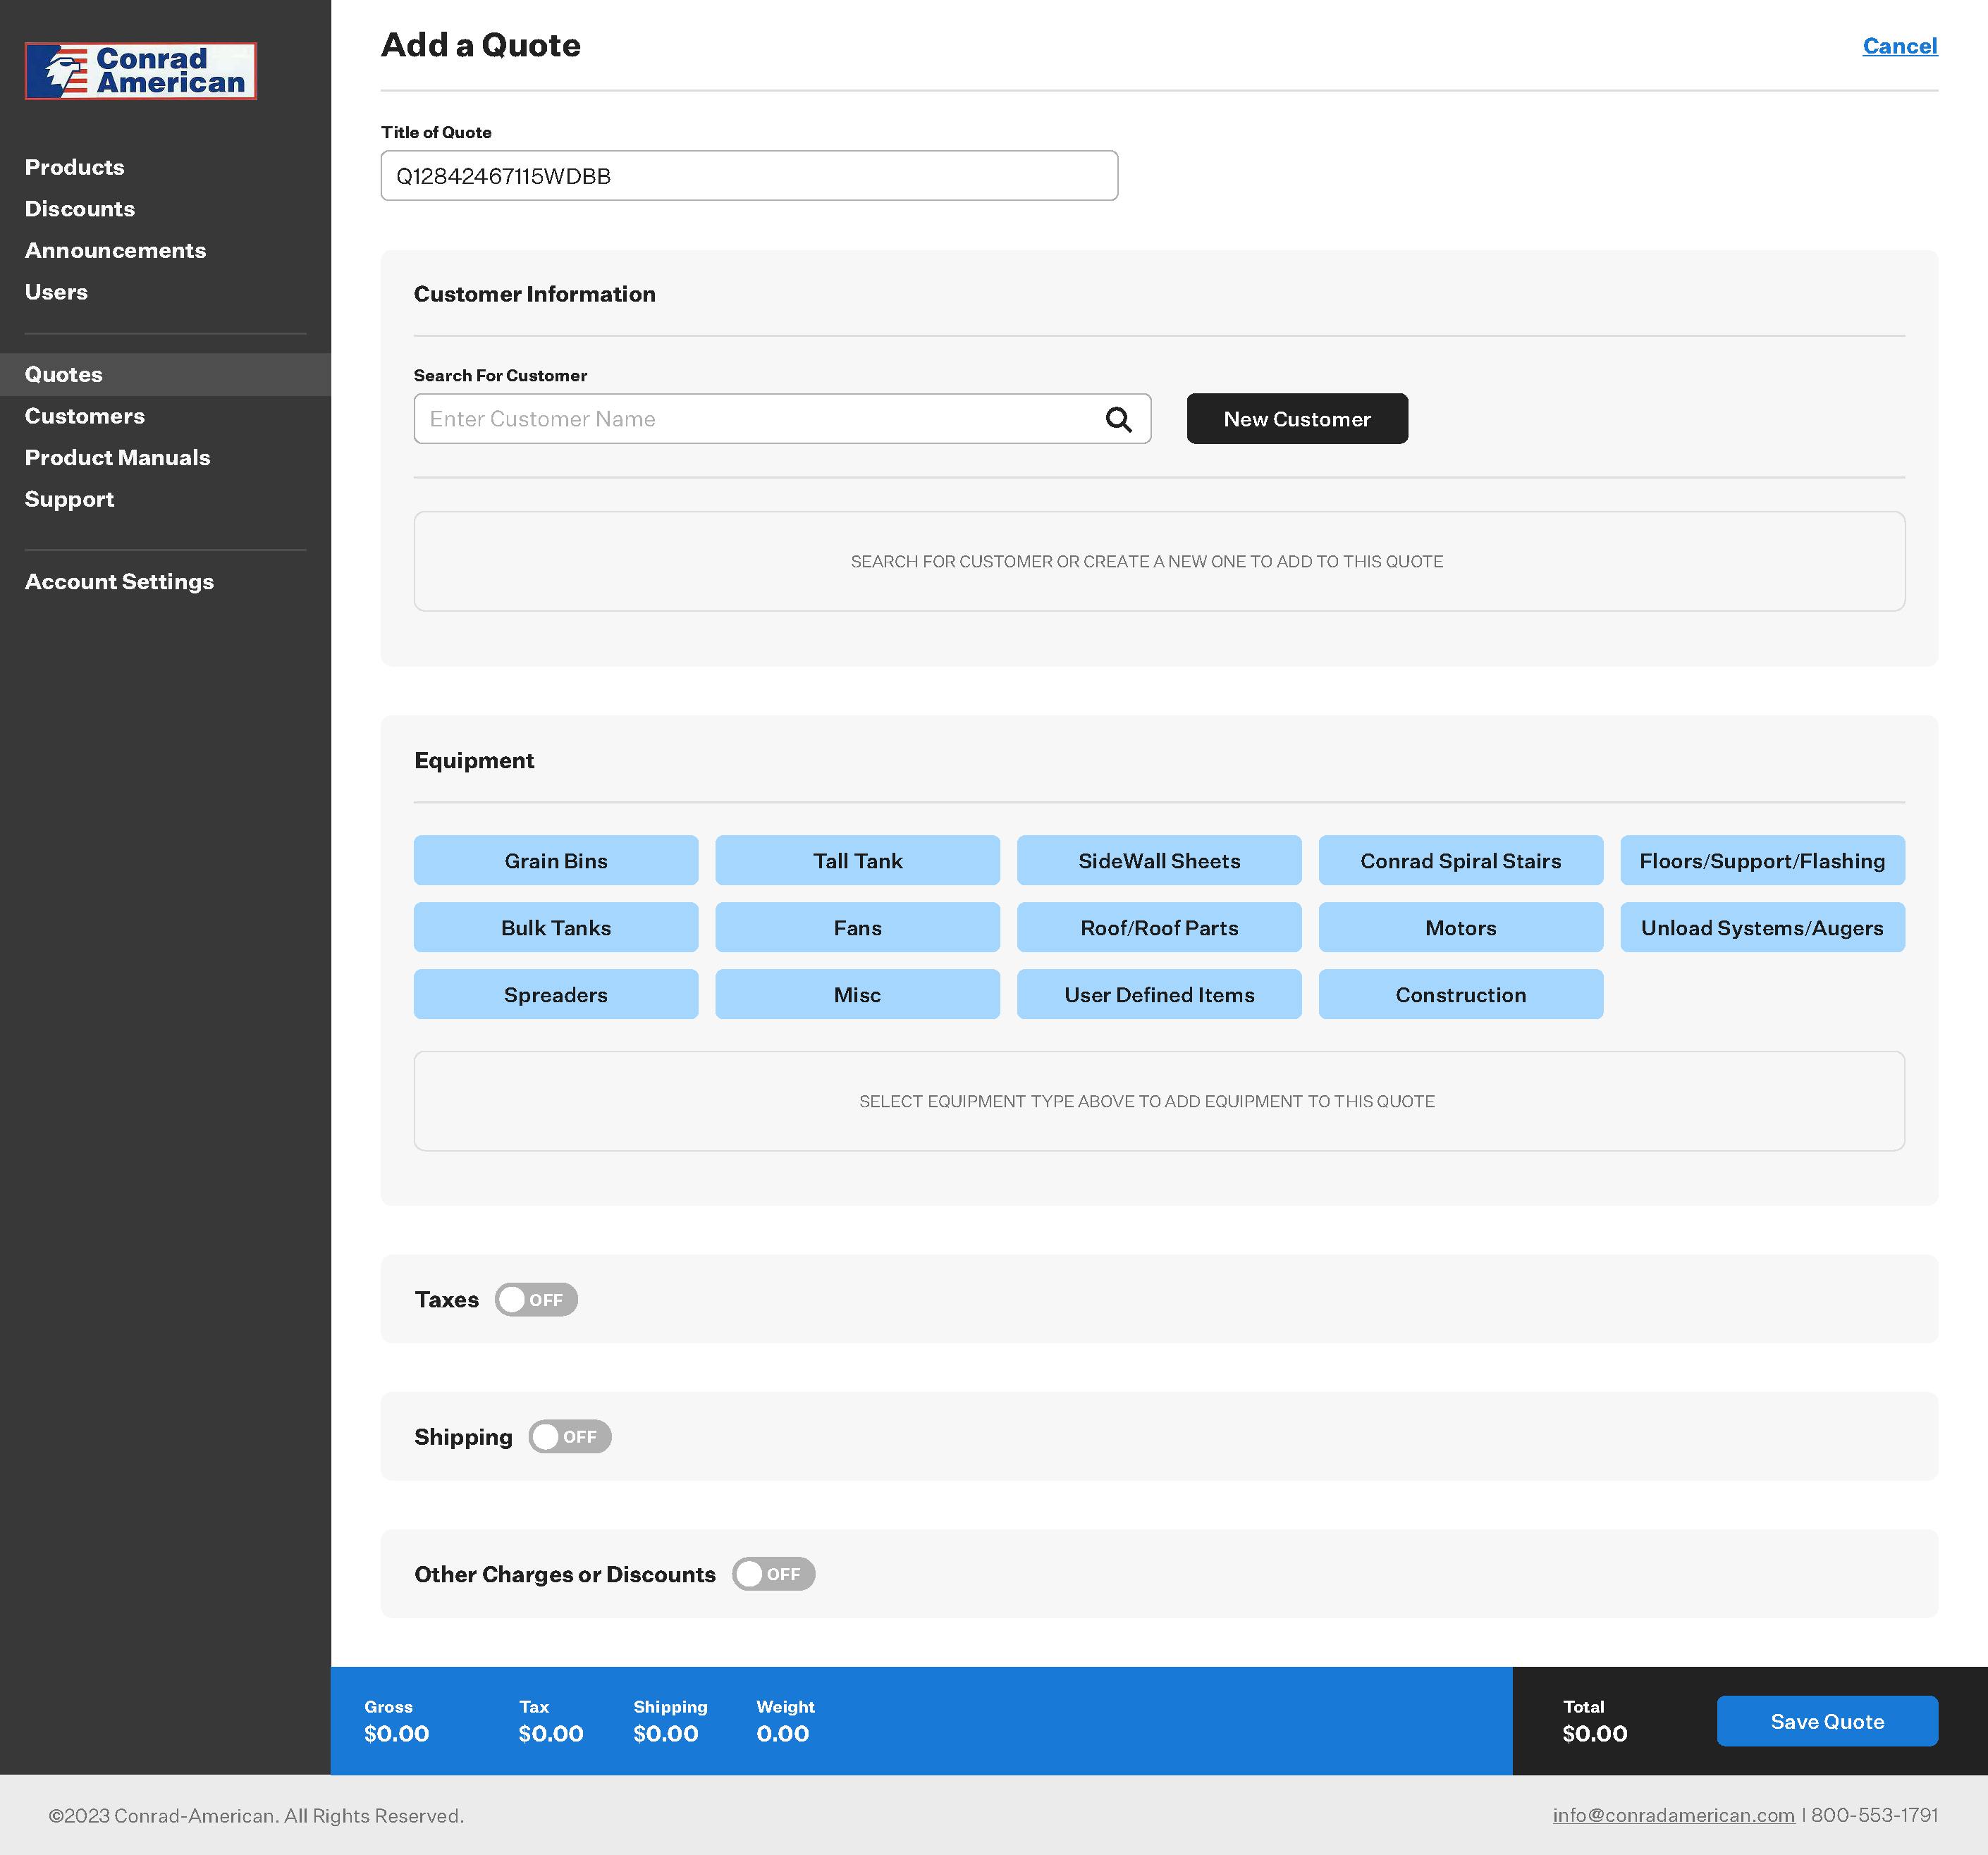Click the info@conradamerican.com email link
The height and width of the screenshot is (1855, 1988).
click(x=1673, y=1815)
